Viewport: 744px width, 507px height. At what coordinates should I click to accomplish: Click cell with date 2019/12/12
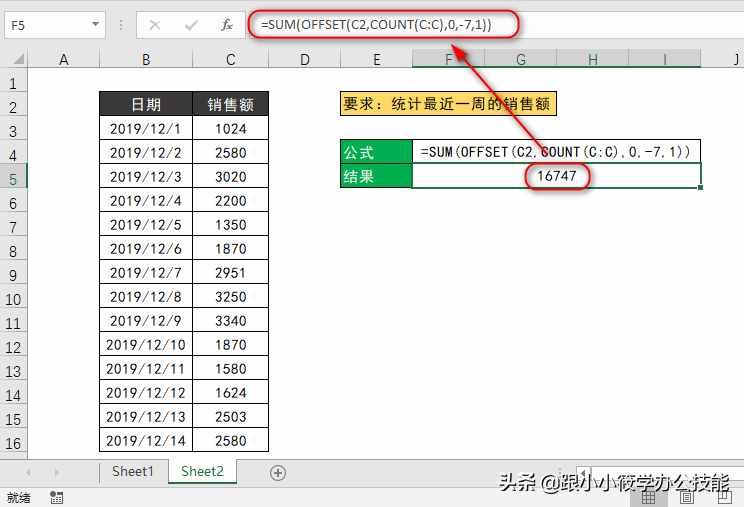coord(146,393)
